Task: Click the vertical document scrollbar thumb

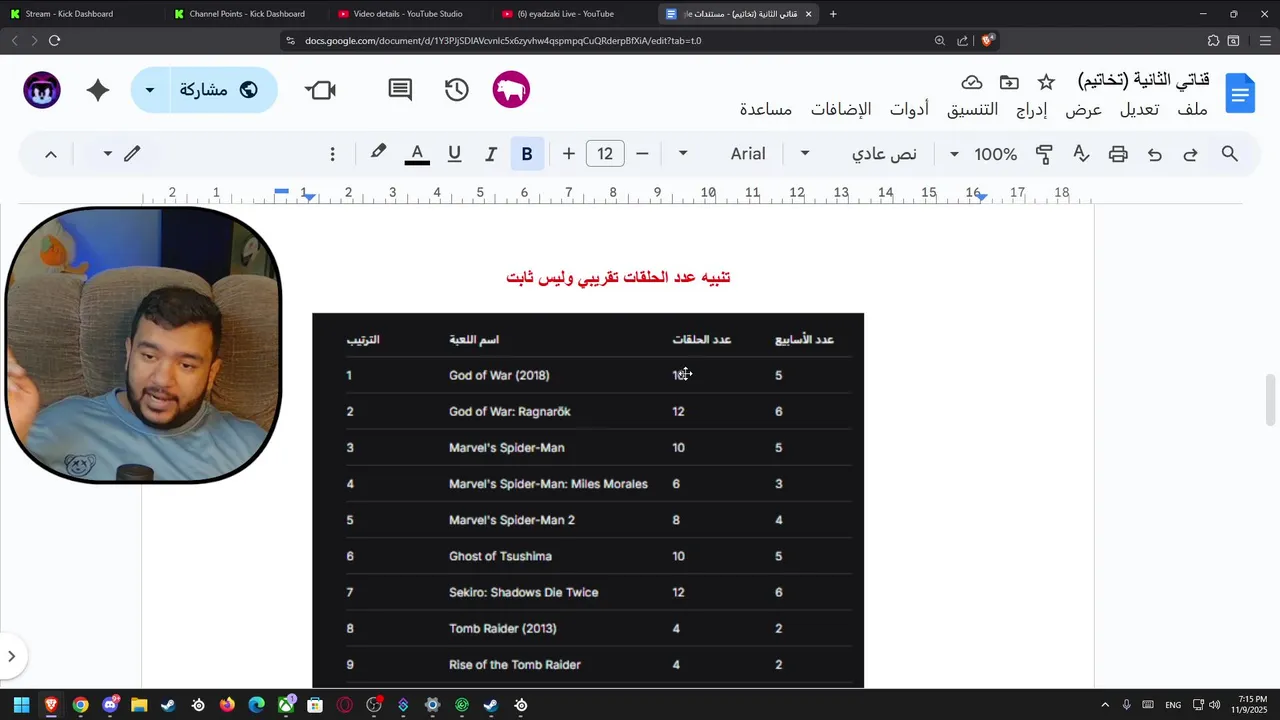Action: pyautogui.click(x=1270, y=399)
